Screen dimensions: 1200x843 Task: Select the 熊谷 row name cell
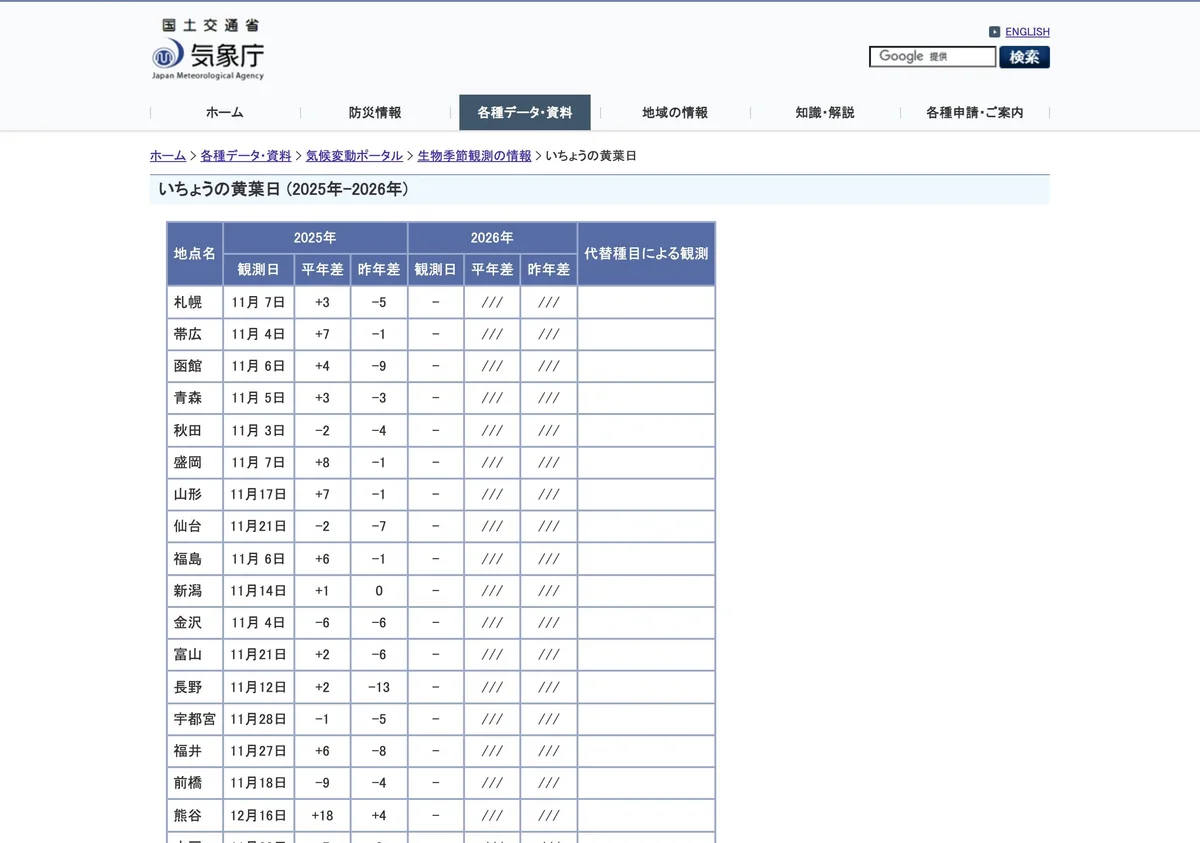195,815
